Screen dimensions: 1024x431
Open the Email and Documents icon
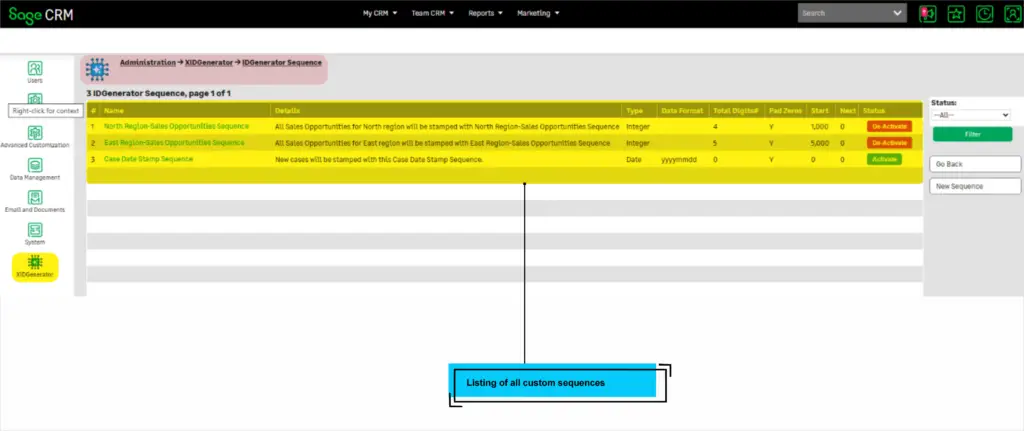pyautogui.click(x=35, y=197)
